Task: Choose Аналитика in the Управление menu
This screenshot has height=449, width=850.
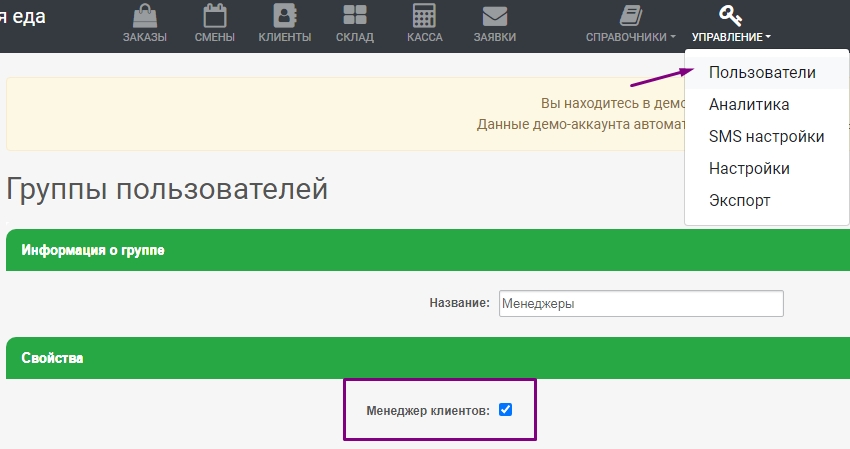Action: point(749,105)
